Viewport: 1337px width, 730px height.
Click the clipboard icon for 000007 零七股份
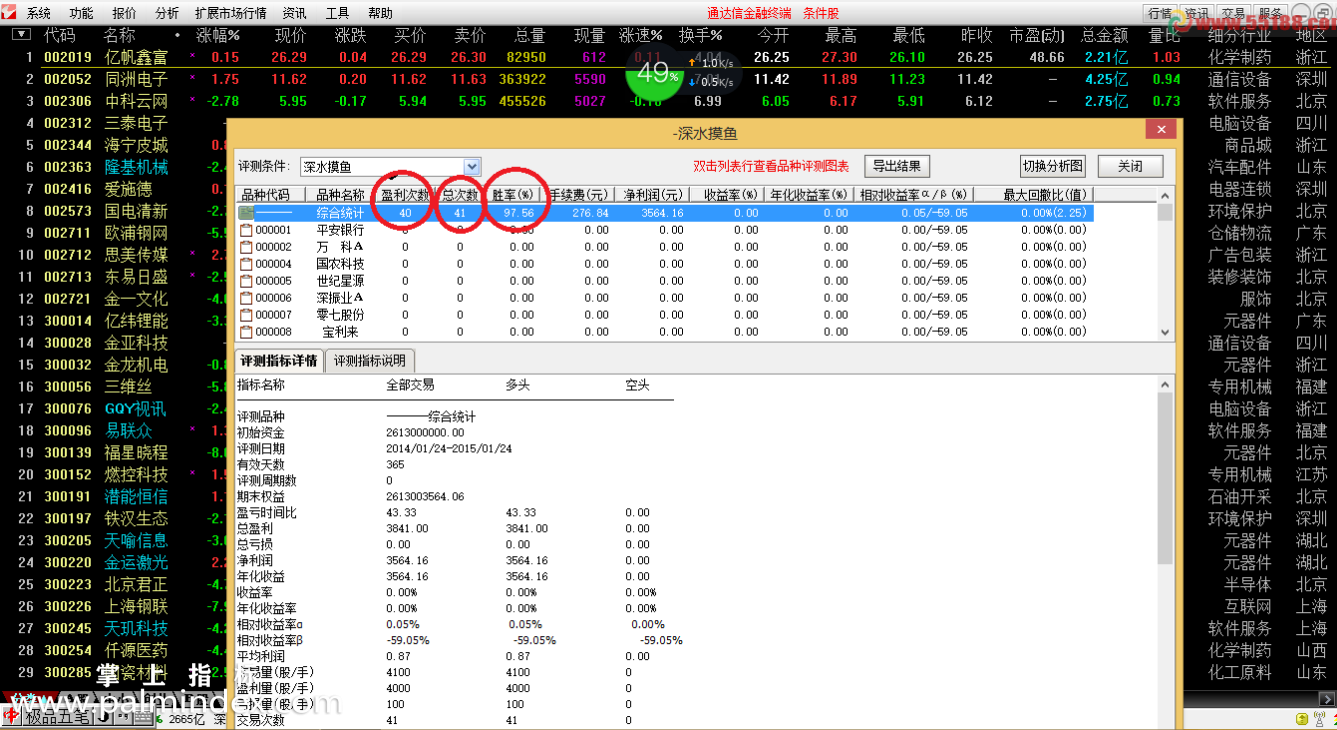(x=246, y=315)
